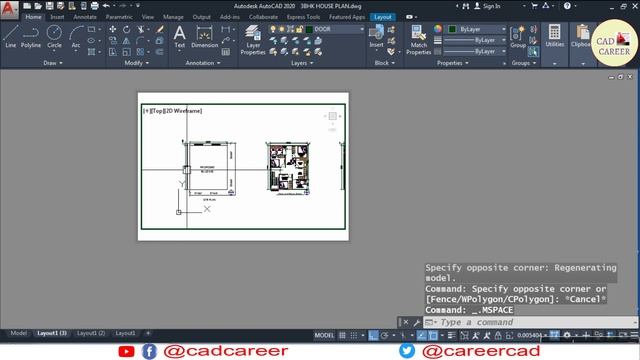Screen dimensions: 640x360
Task: Click the Save icon in quick access toolbar
Action: [x=49, y=6]
